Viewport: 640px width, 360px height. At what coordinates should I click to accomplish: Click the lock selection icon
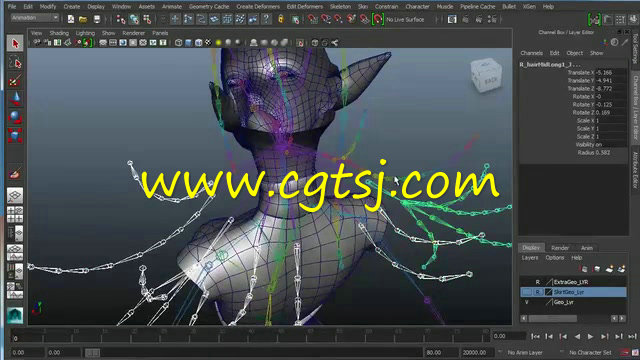[x=281, y=19]
